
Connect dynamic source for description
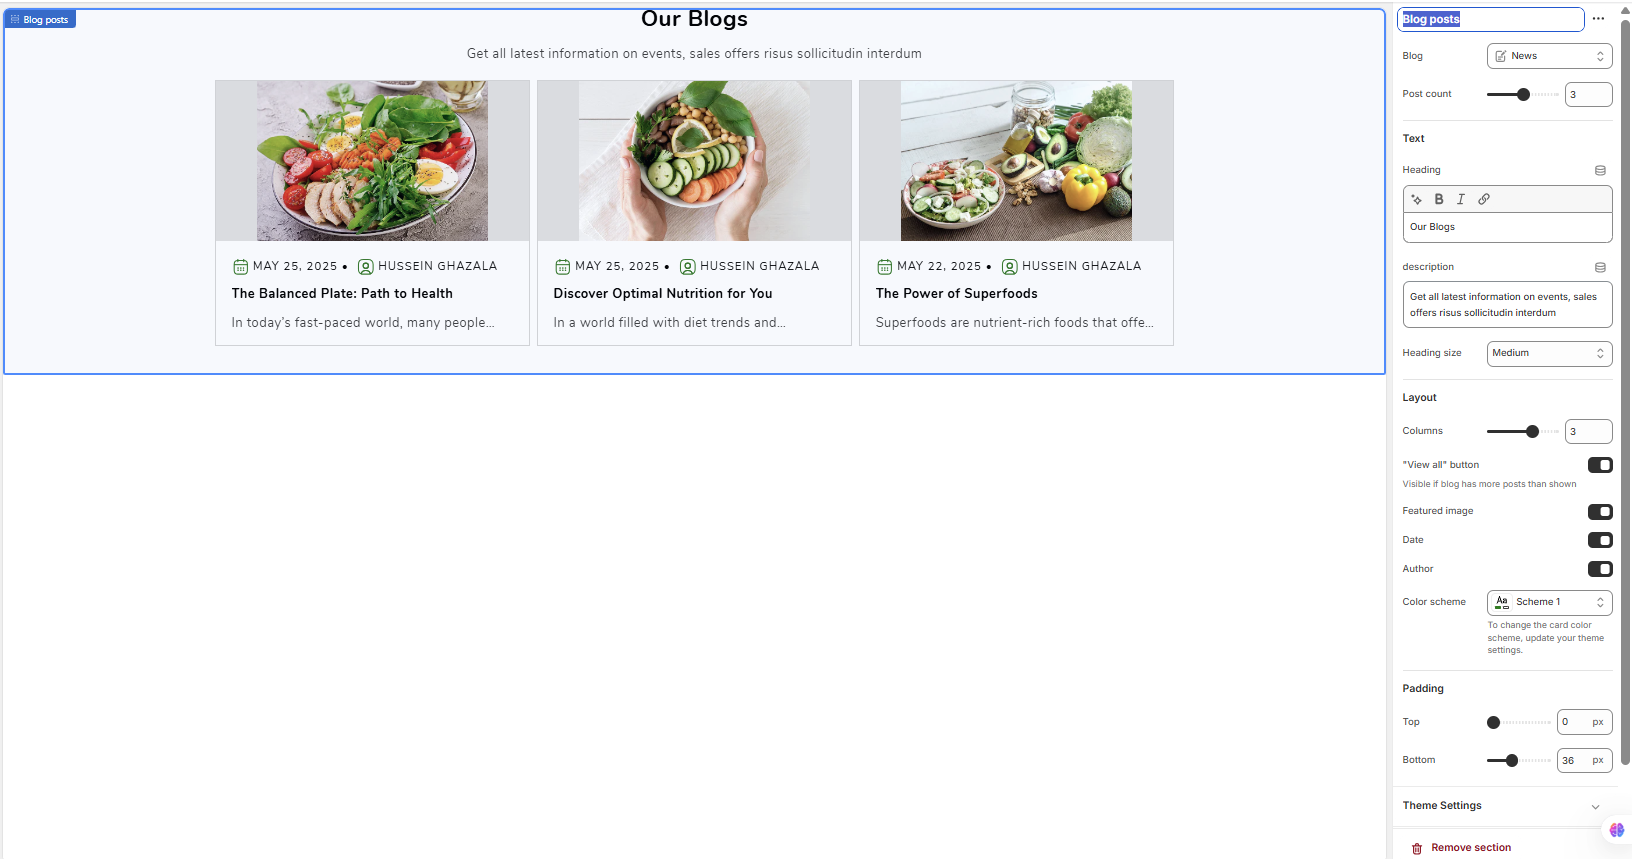point(1600,267)
